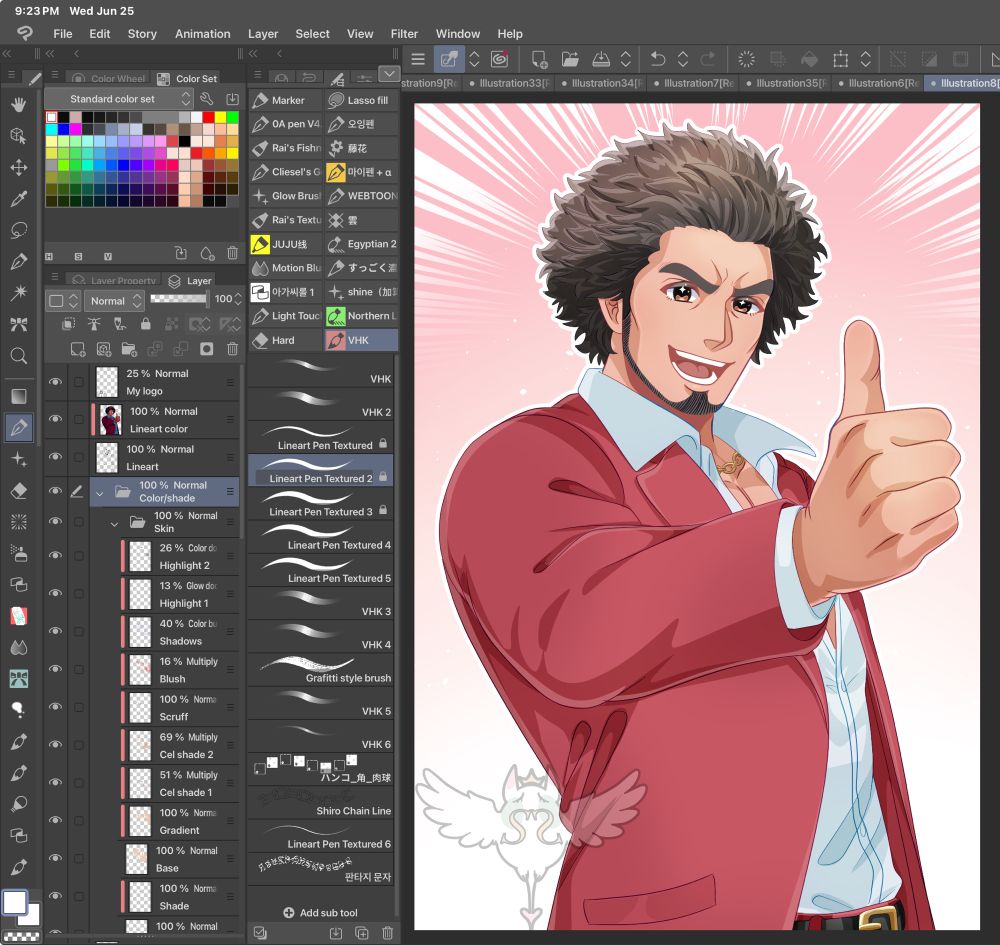Image resolution: width=1000 pixels, height=945 pixels.
Task: Click the new layer folder icon
Action: click(x=129, y=349)
